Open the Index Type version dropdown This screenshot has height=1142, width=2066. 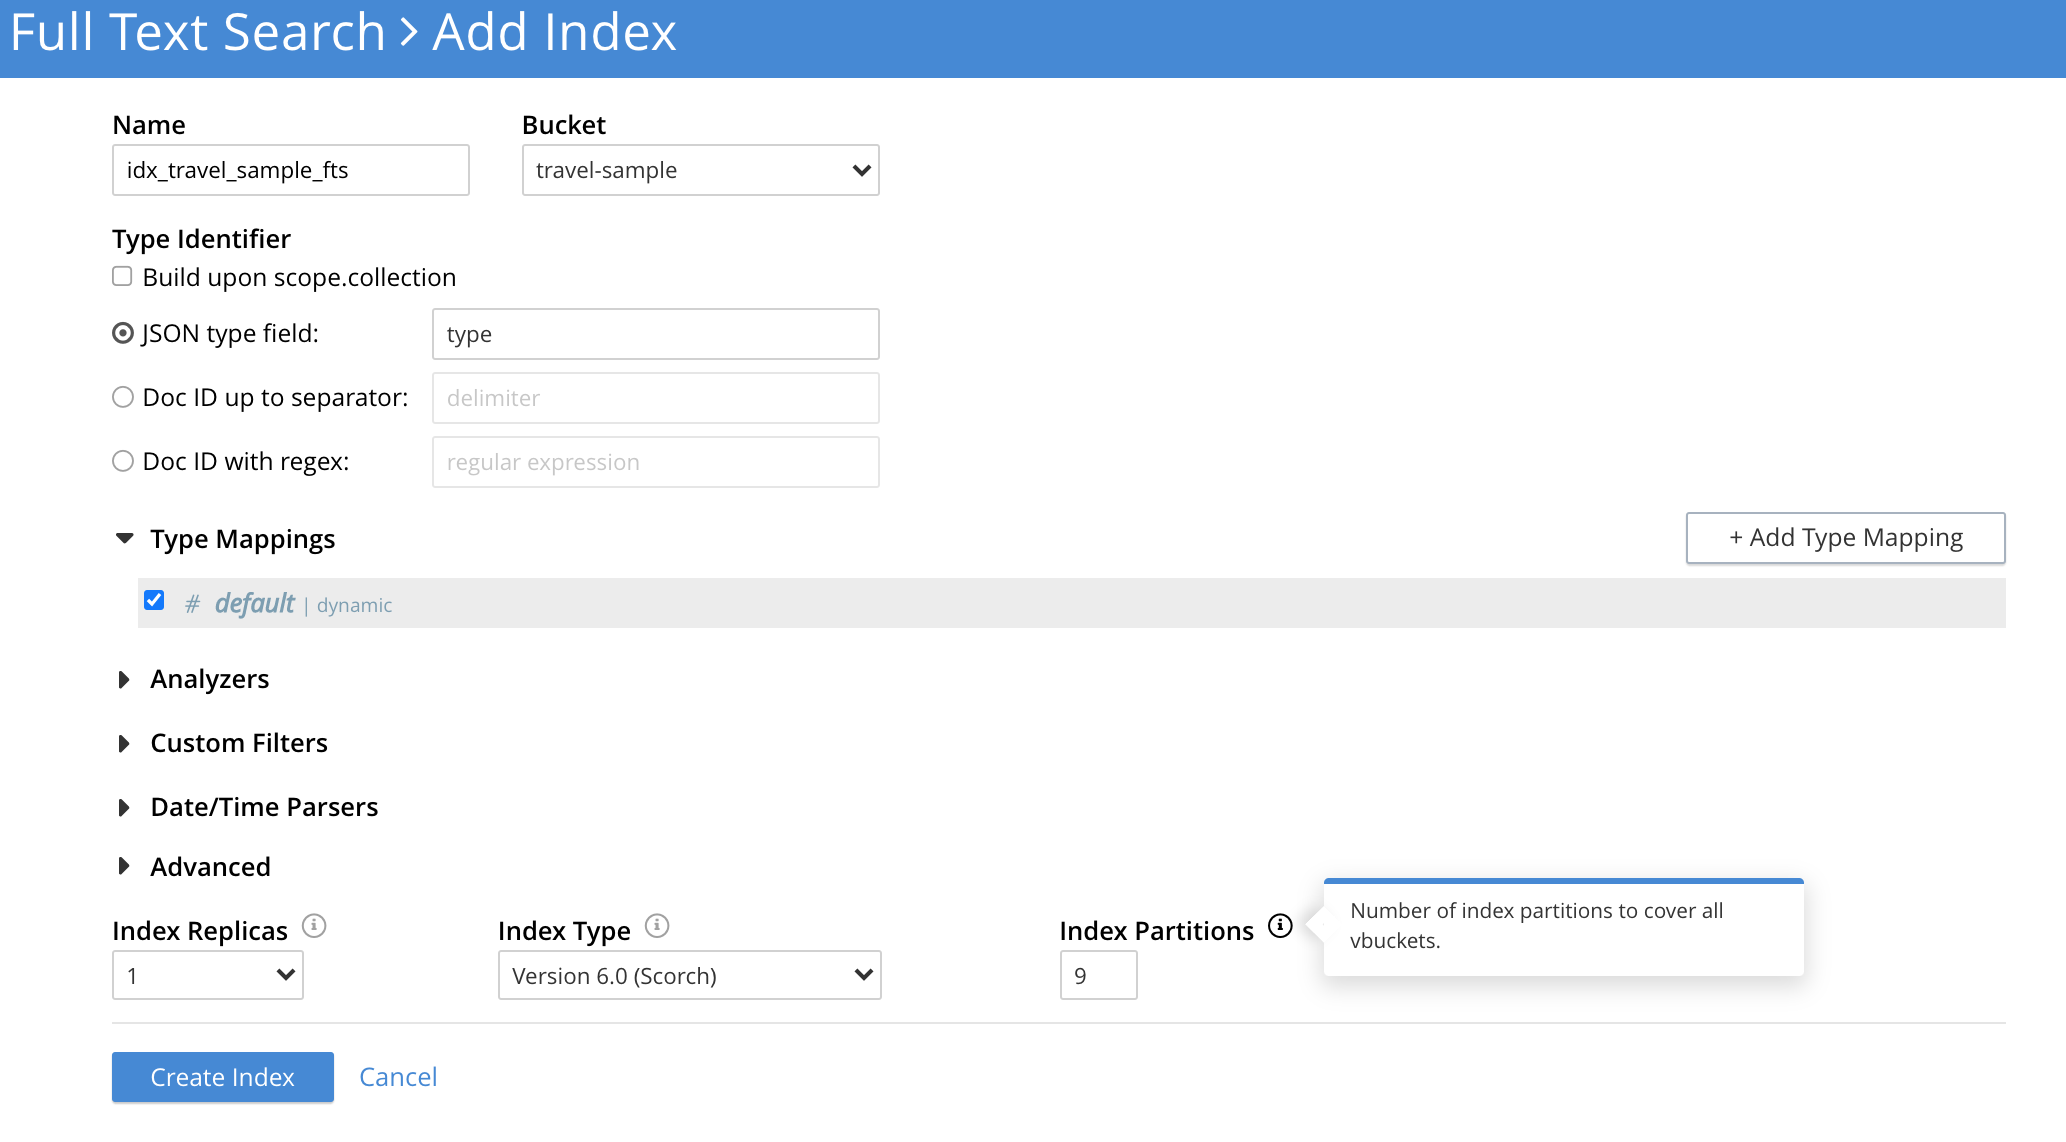(689, 975)
